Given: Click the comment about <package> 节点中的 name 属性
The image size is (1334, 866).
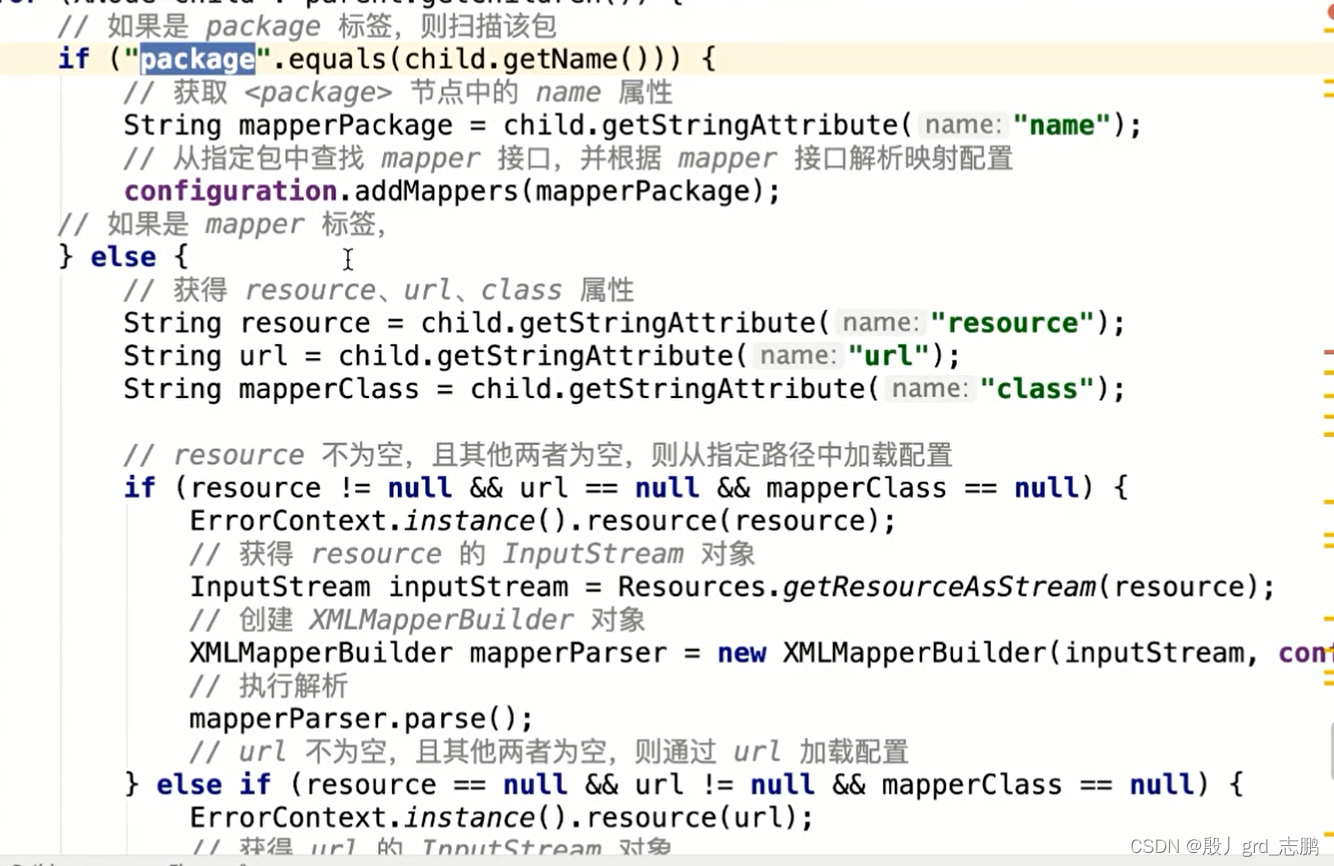Looking at the screenshot, I should [x=398, y=93].
